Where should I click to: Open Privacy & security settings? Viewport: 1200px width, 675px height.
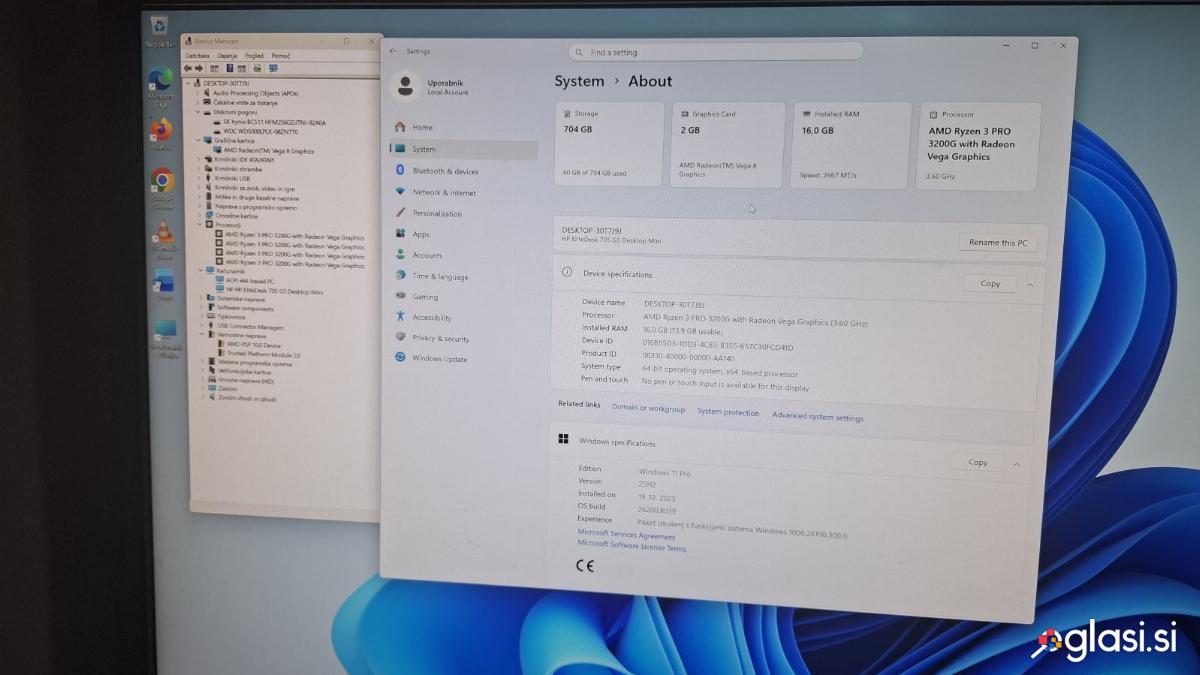[x=440, y=338]
